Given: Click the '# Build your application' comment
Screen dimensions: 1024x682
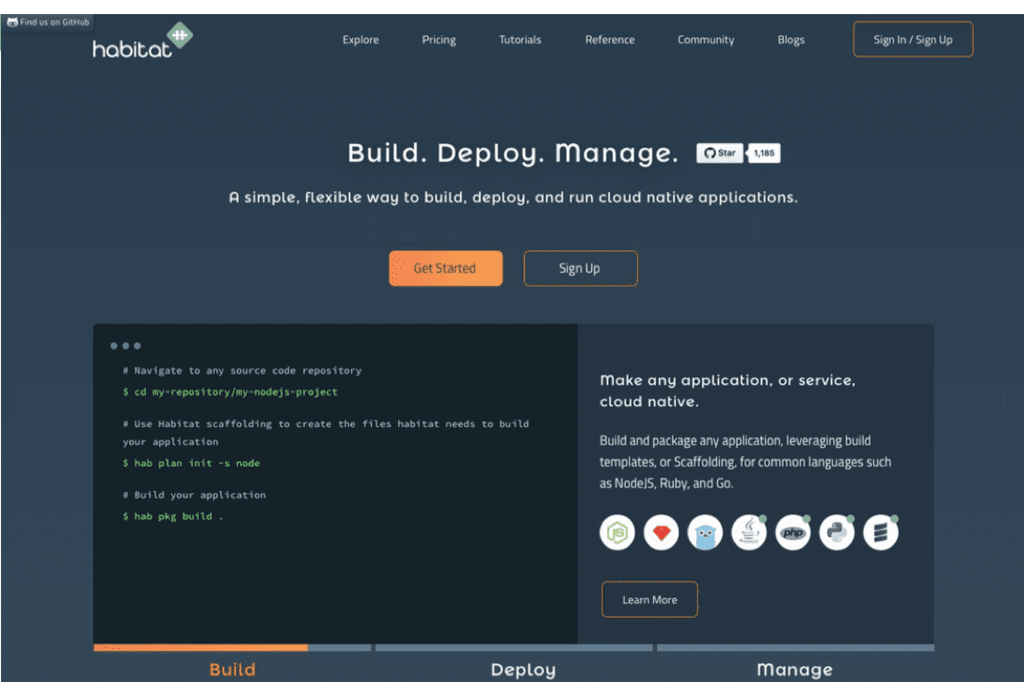Looking at the screenshot, I should tap(195, 495).
